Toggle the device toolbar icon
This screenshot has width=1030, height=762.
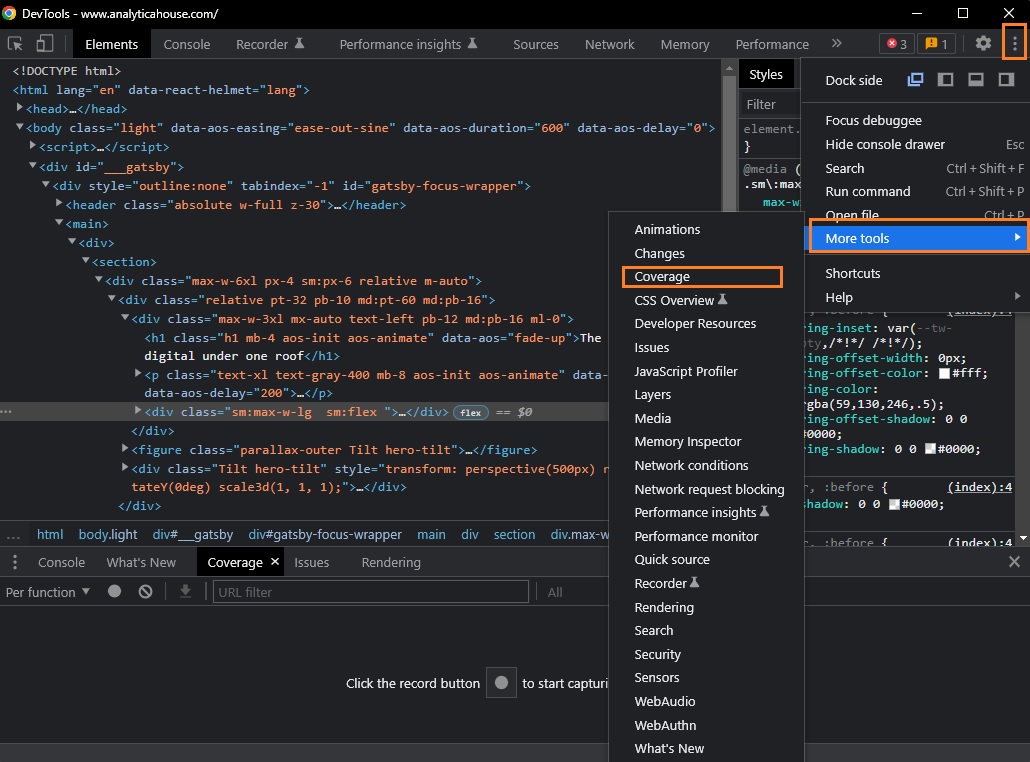tap(44, 44)
